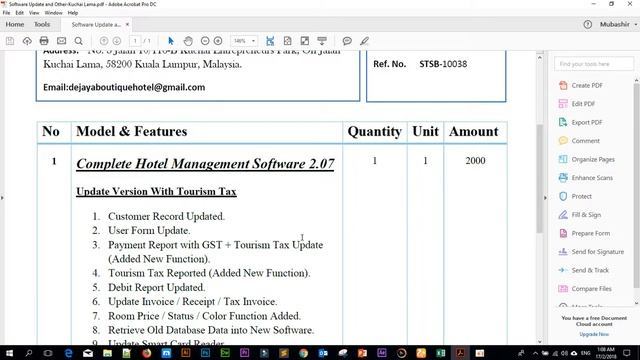Add a sticky note comment
The image size is (640, 360).
[x=347, y=41]
